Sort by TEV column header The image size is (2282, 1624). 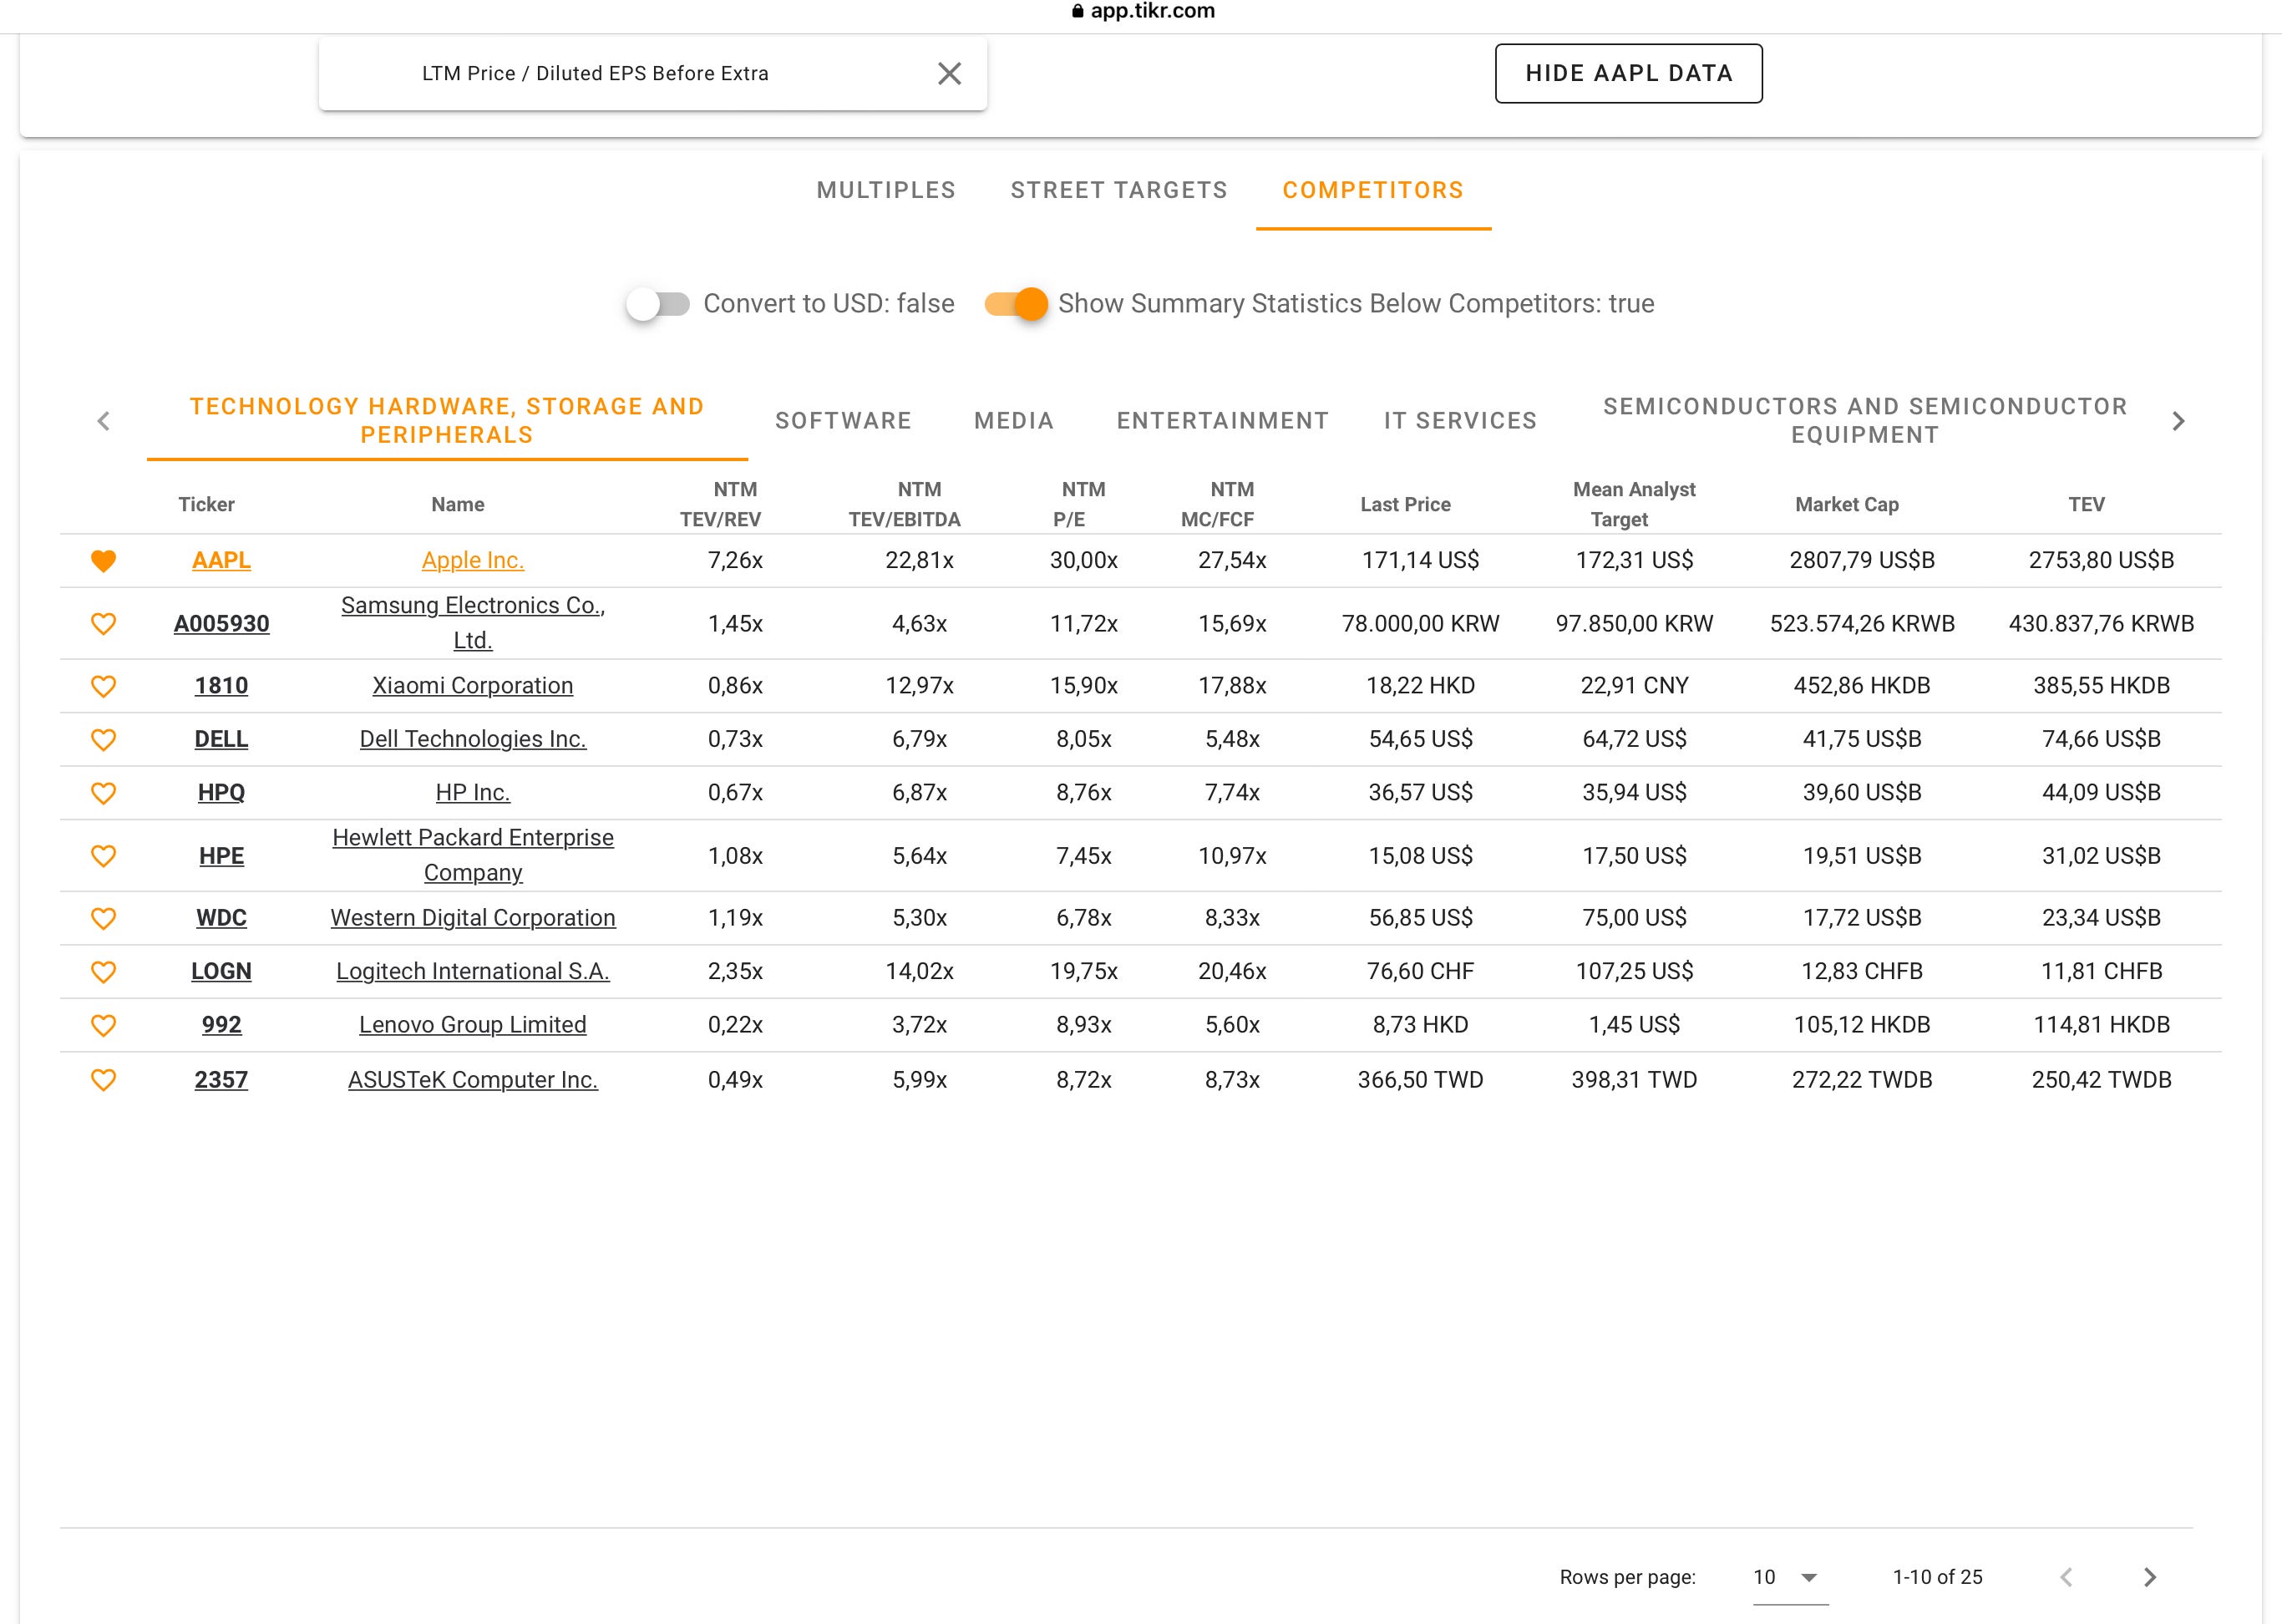click(x=2086, y=505)
